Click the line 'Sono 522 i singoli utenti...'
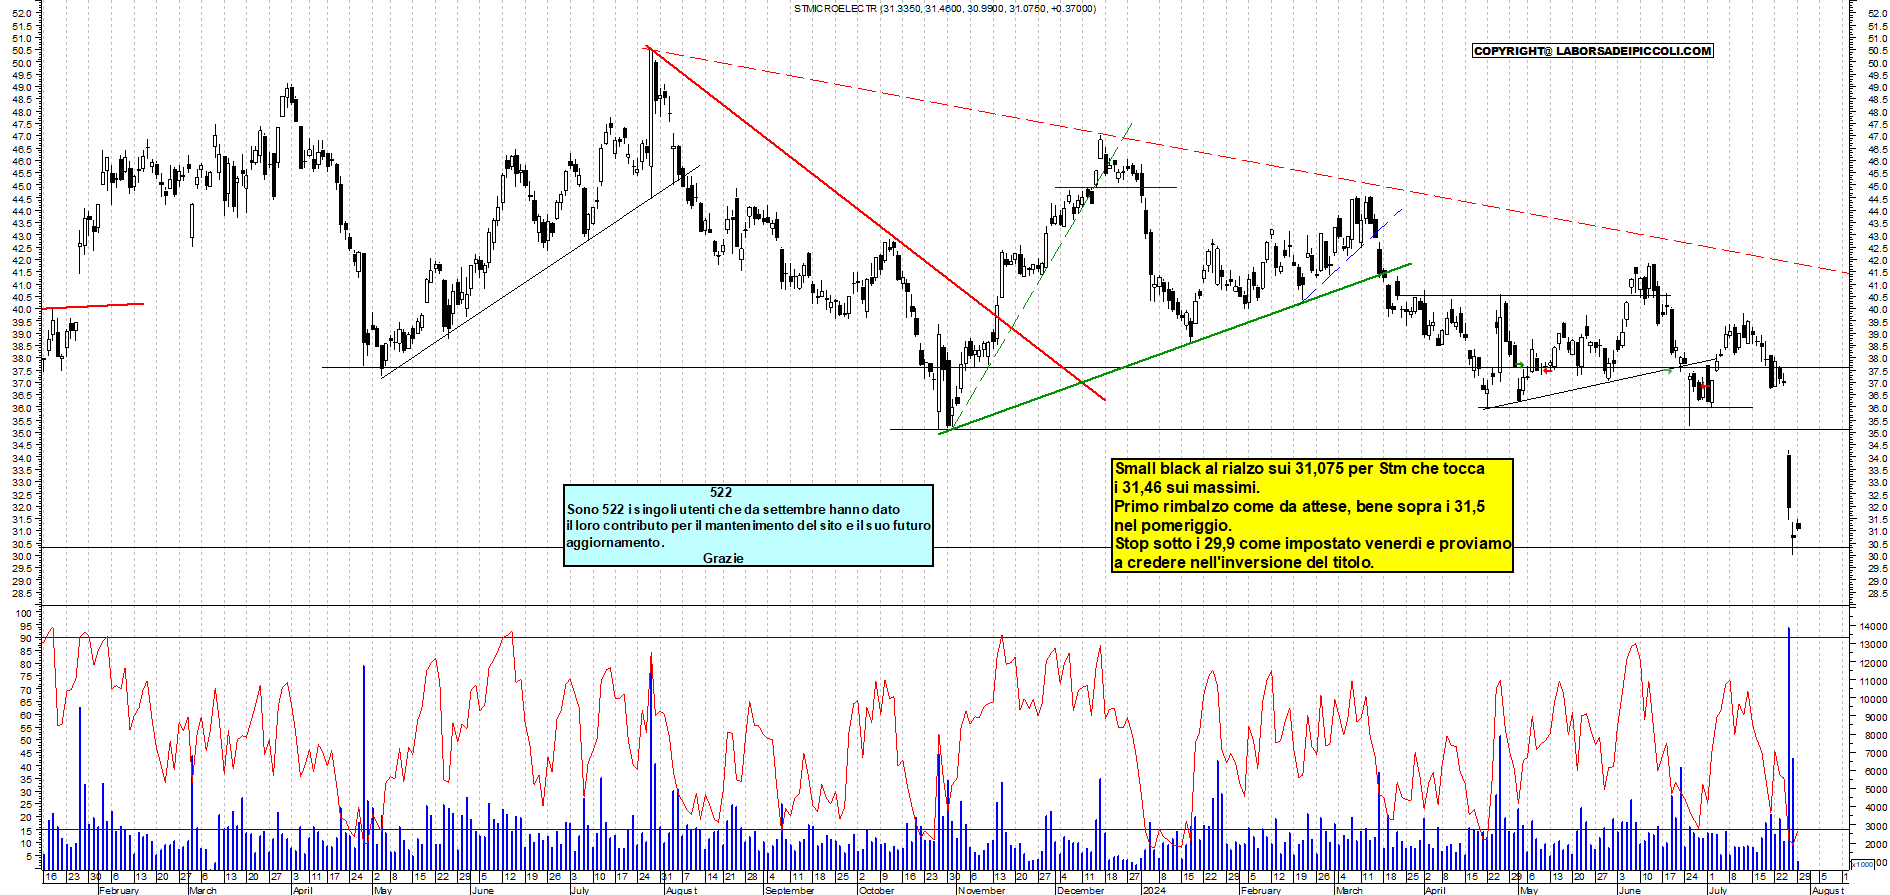The height and width of the screenshot is (895, 1890). click(733, 509)
